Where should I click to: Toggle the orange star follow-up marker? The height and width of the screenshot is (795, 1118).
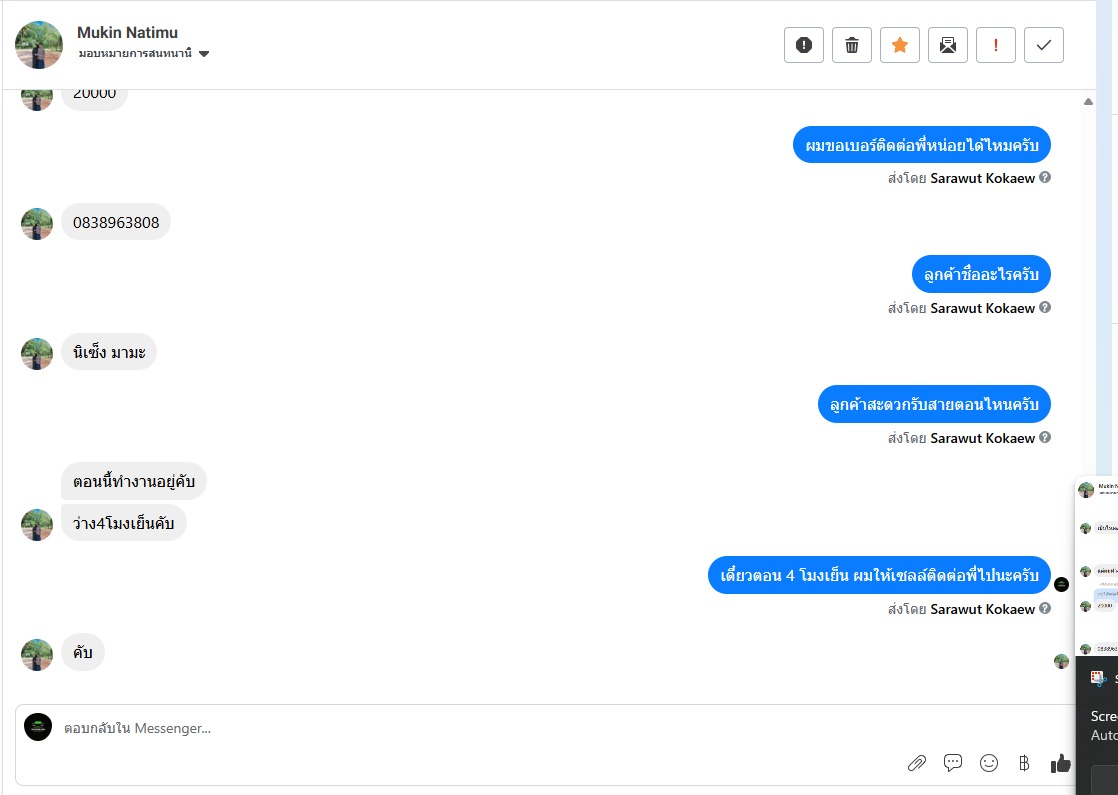click(900, 45)
